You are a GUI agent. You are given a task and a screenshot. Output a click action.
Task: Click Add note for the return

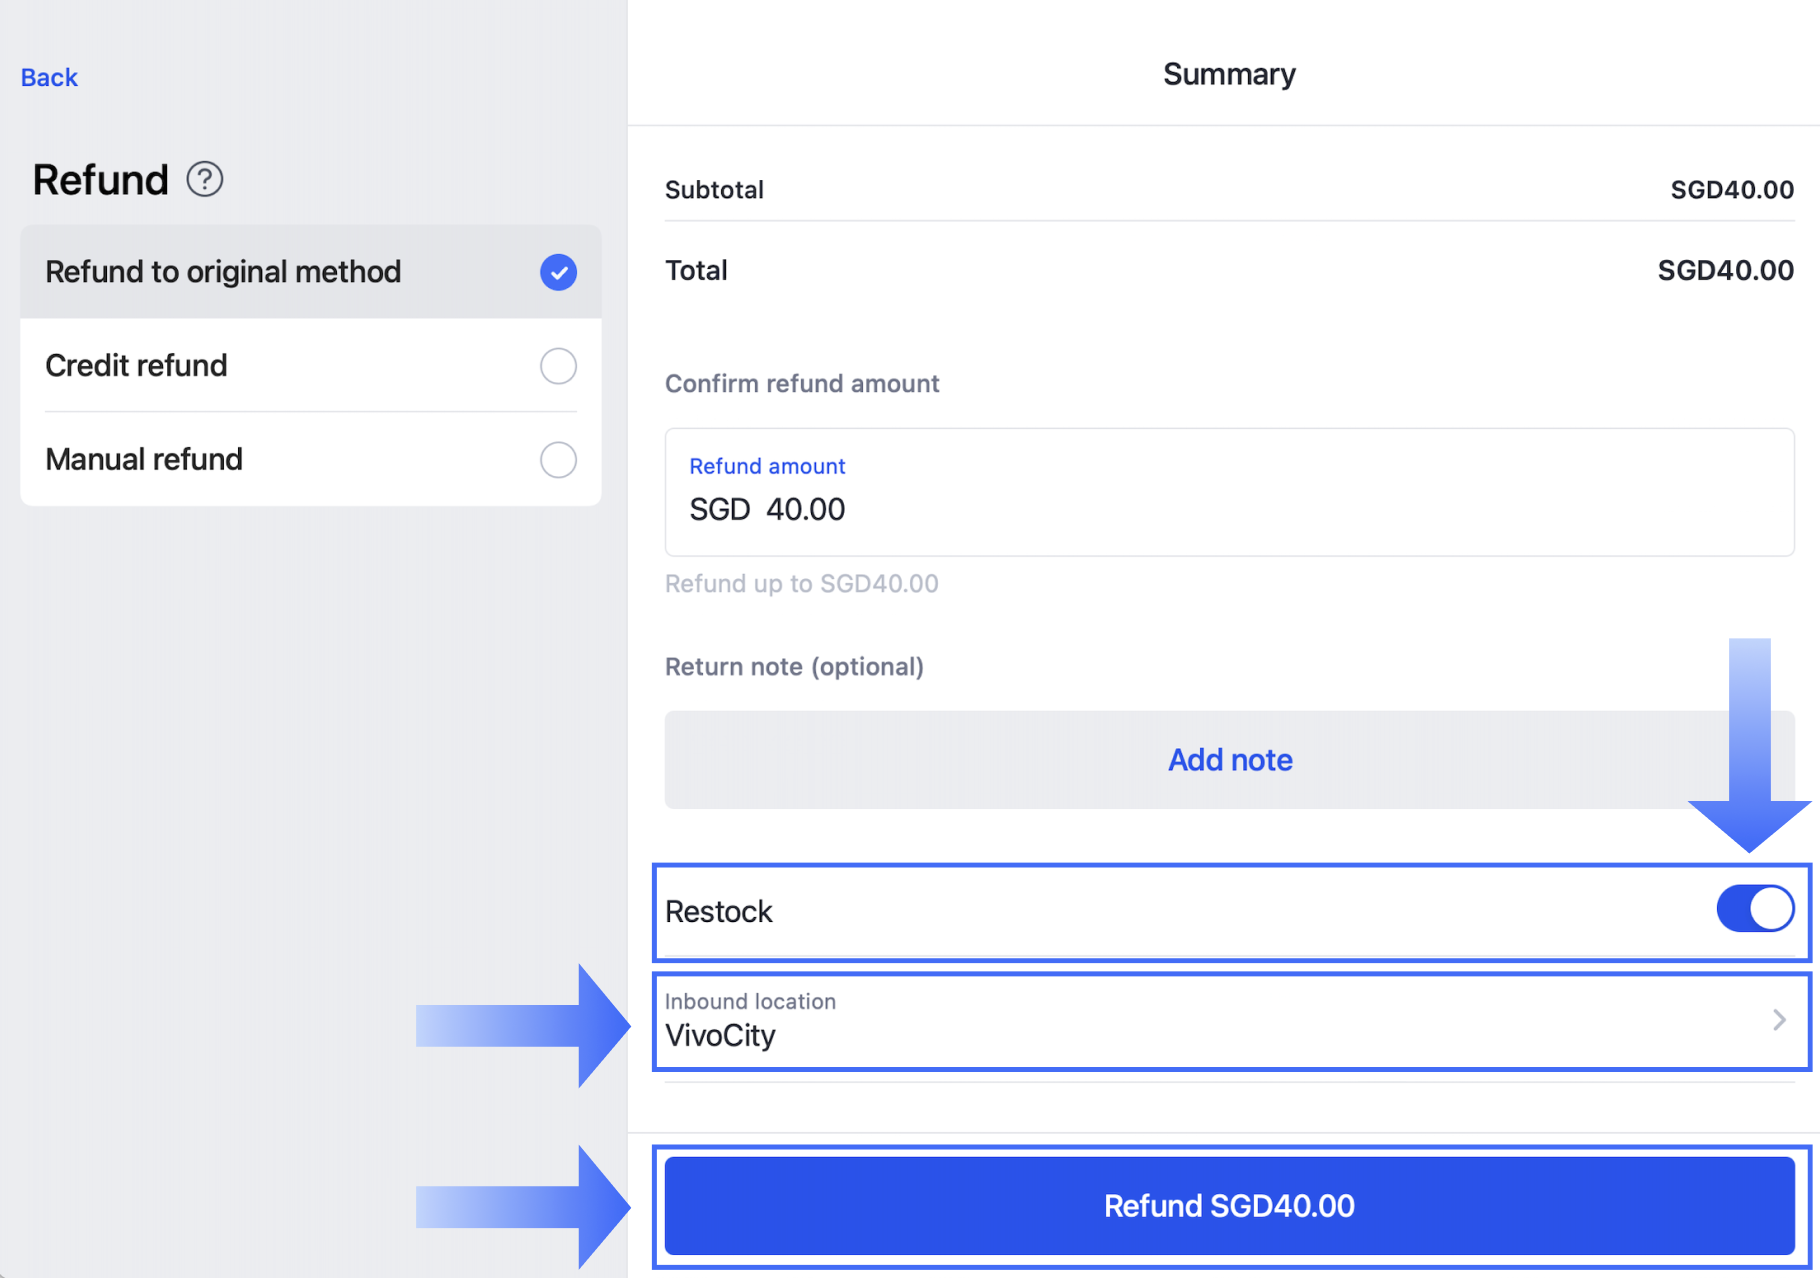pos(1229,760)
